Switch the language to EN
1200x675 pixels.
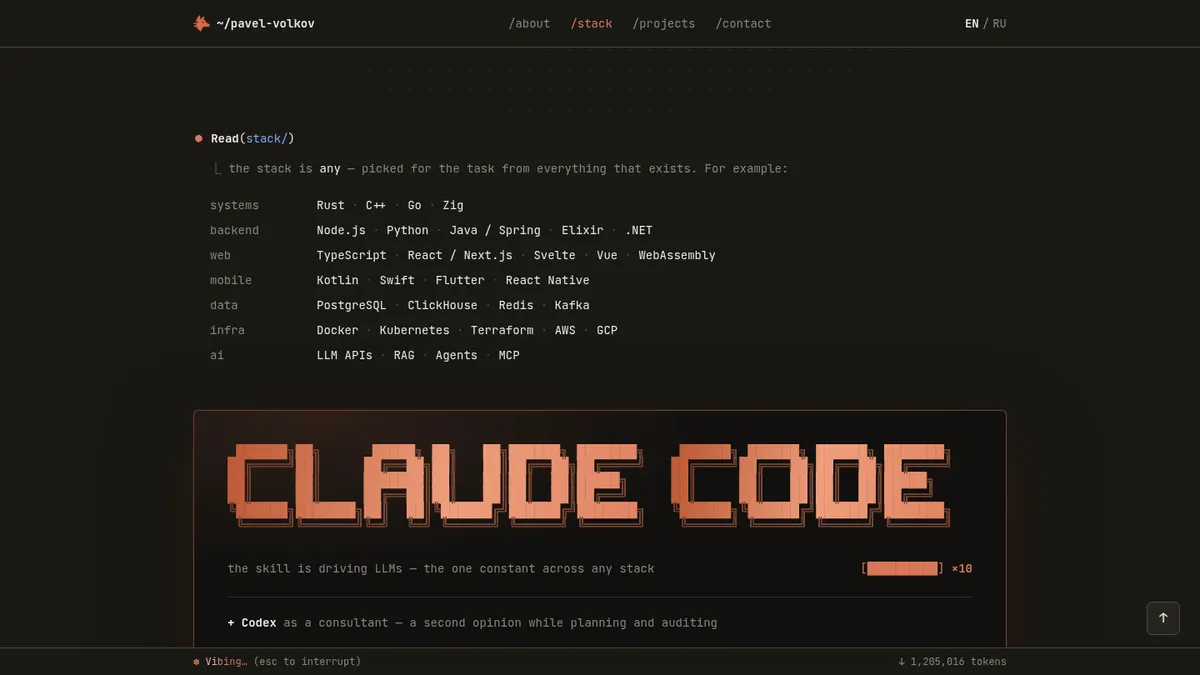[x=972, y=23]
